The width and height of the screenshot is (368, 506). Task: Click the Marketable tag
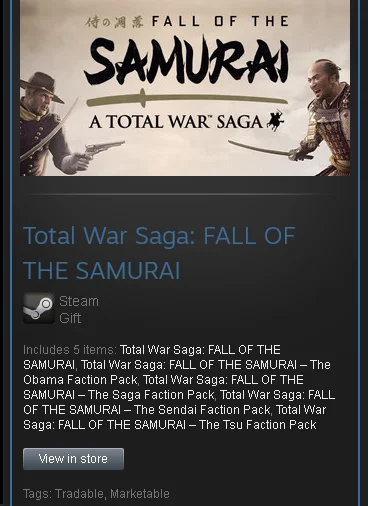coord(140,494)
